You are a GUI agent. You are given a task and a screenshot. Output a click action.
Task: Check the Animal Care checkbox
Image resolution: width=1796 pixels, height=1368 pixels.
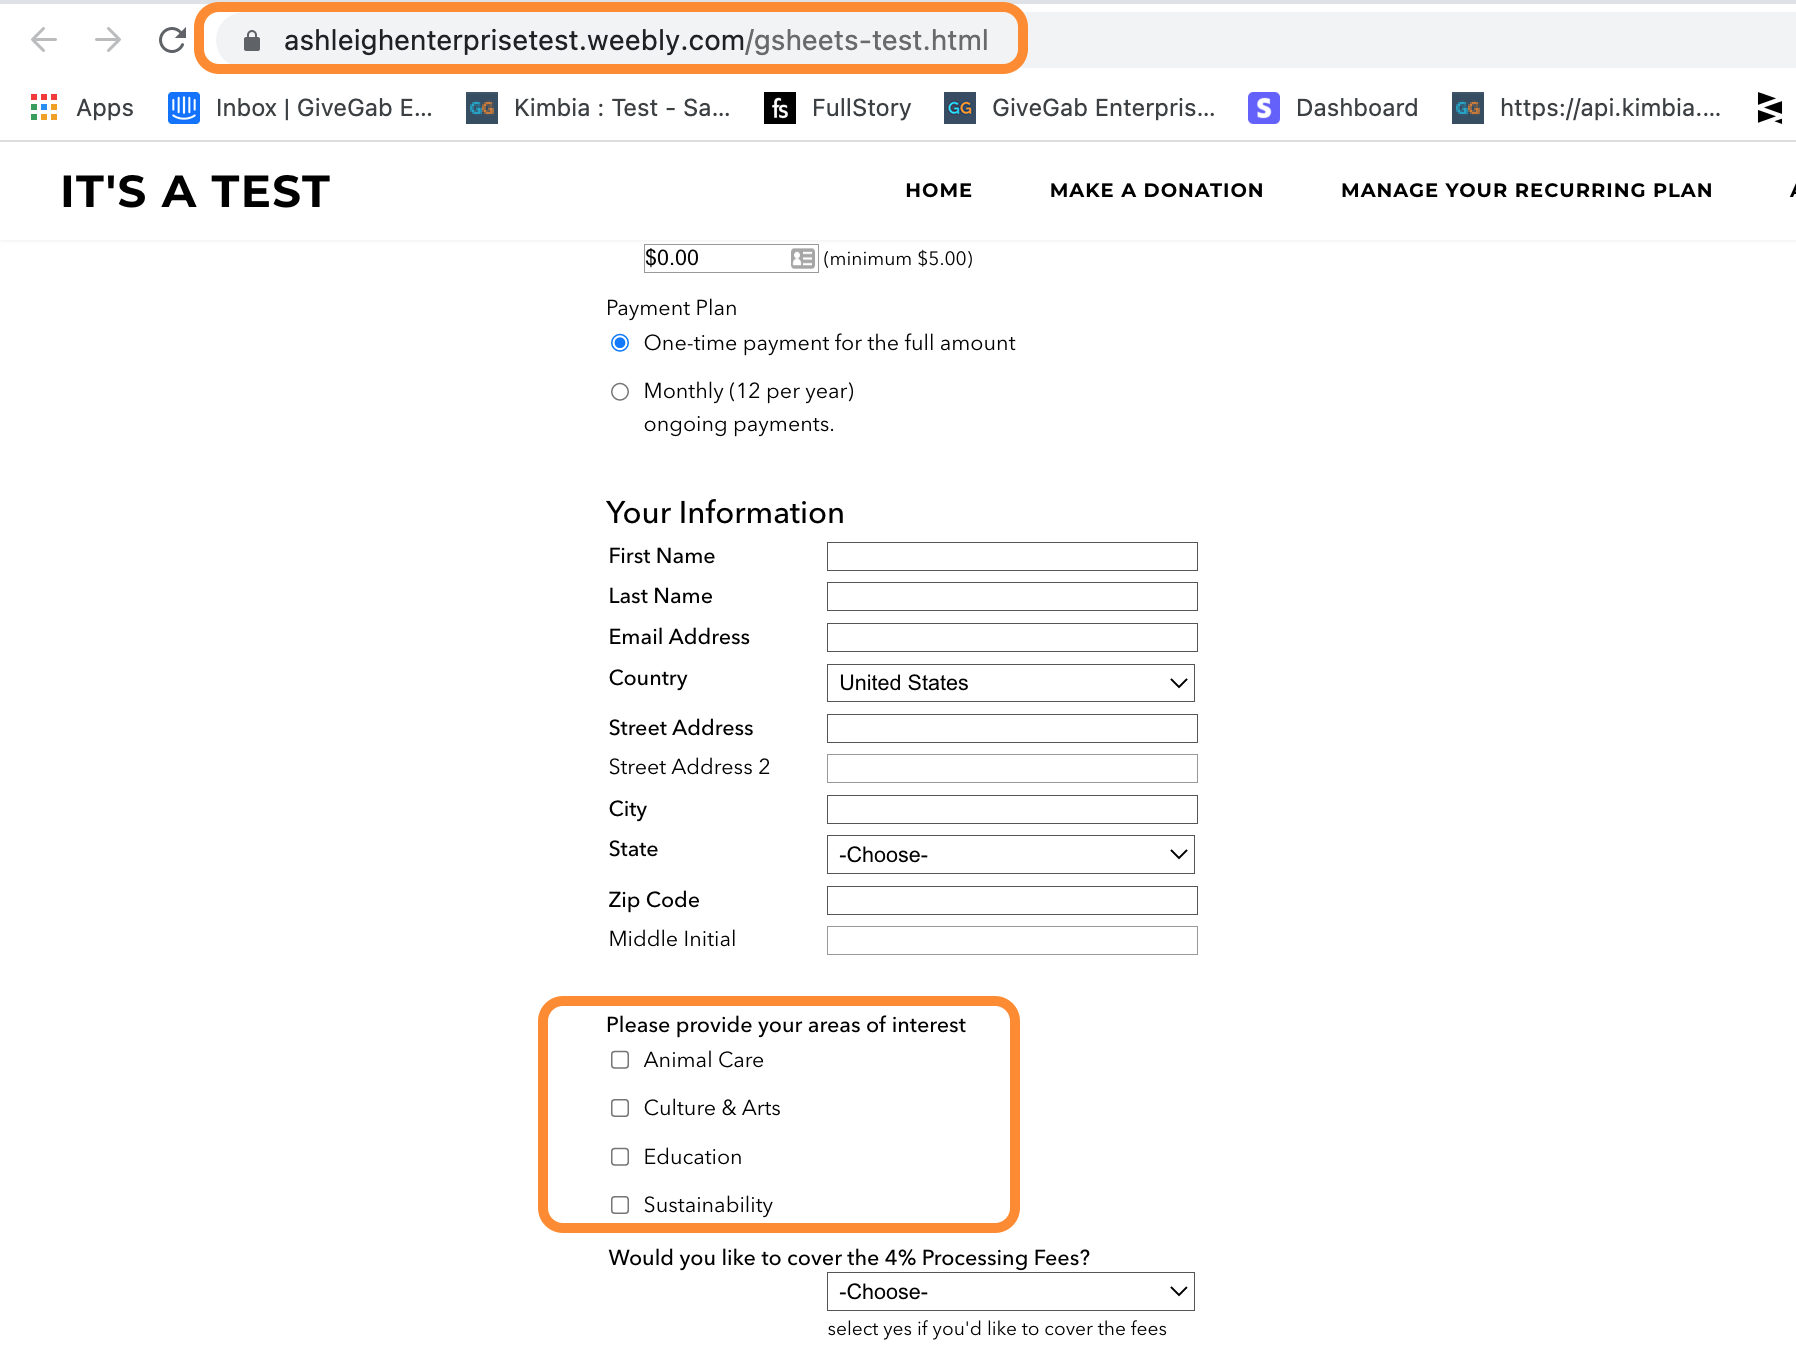(x=620, y=1060)
